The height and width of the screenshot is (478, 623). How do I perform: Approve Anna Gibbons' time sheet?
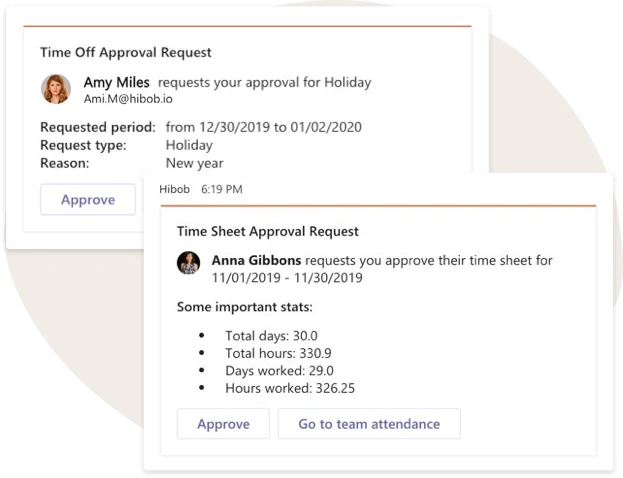click(x=223, y=424)
